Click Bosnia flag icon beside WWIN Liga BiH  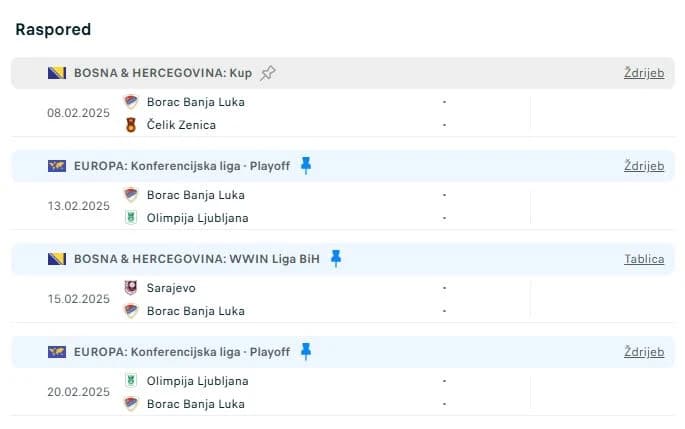pyautogui.click(x=57, y=259)
